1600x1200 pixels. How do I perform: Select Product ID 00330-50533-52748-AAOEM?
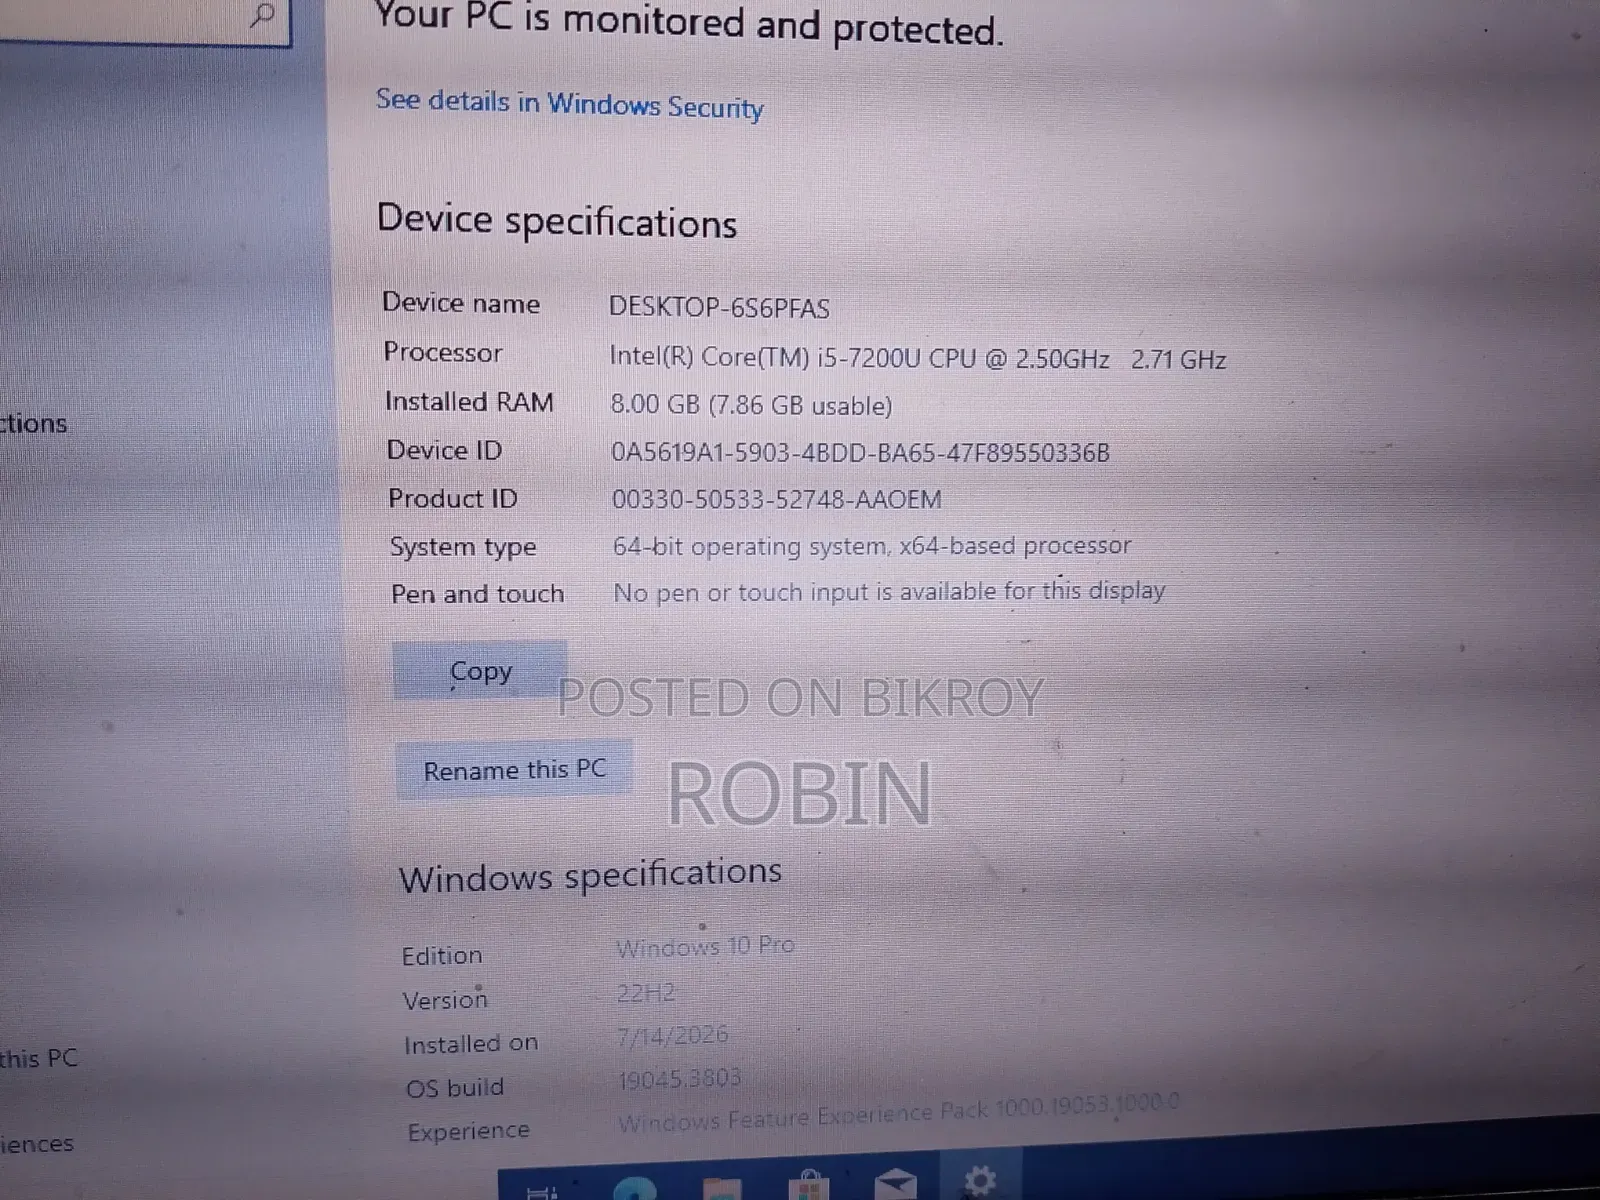click(776, 499)
